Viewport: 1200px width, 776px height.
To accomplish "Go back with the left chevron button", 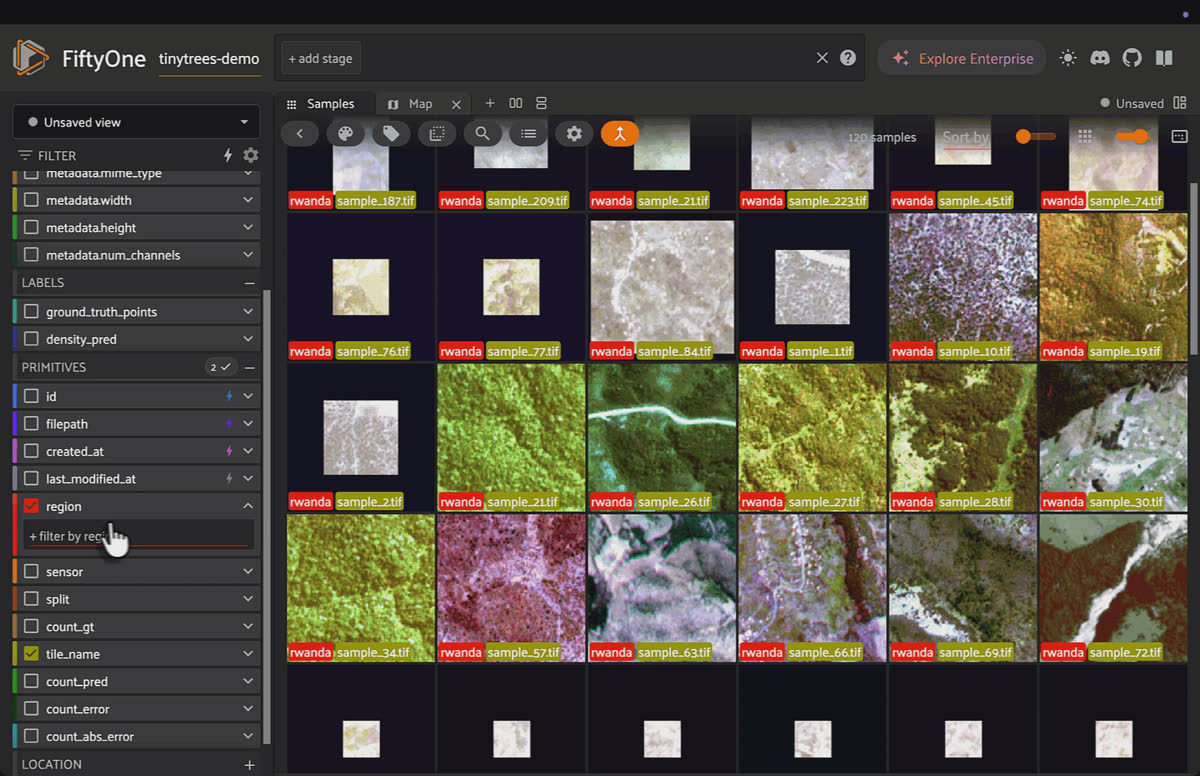I will [300, 134].
